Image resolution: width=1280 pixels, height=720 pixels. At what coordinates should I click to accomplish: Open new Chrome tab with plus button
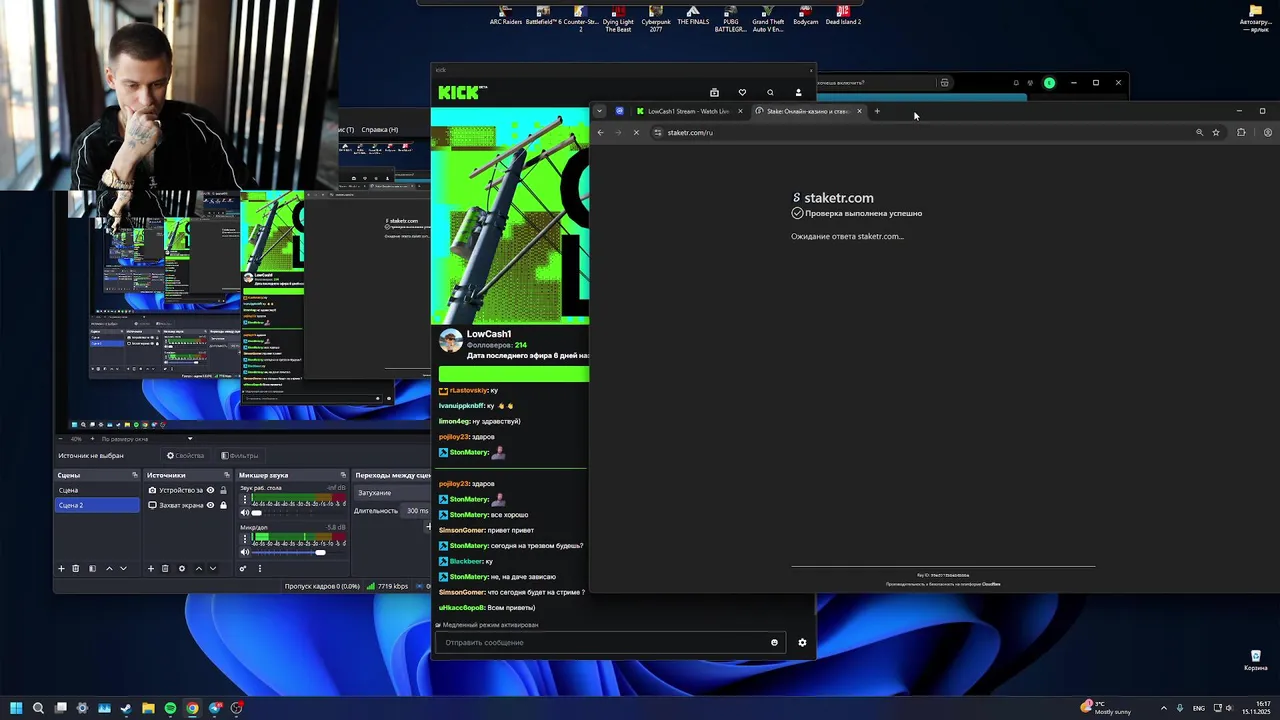pos(877,111)
